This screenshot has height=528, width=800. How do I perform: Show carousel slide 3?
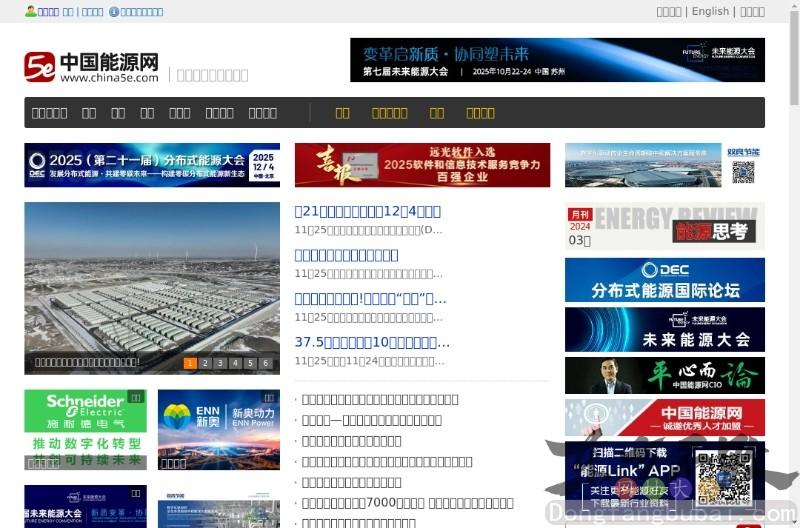coord(220,363)
